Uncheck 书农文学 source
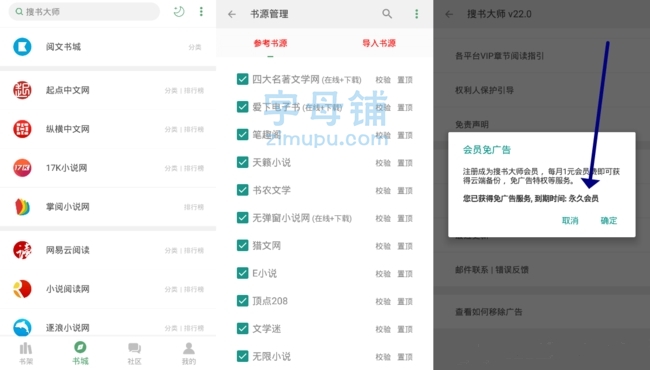Screen dimensions: 650x370 [x=243, y=190]
